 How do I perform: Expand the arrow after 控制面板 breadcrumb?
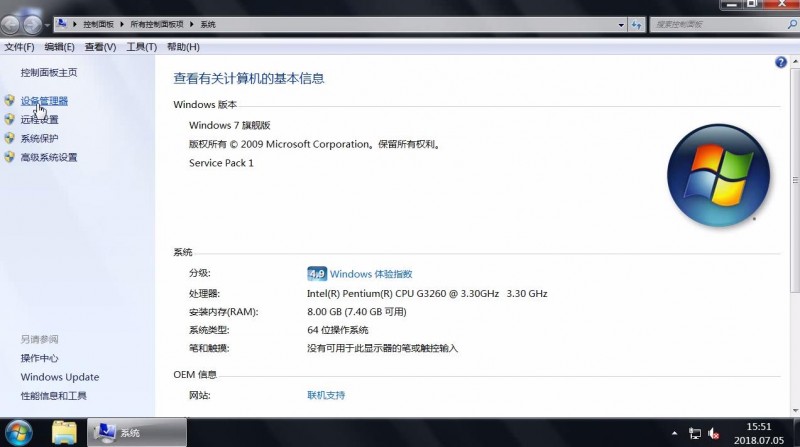122,24
